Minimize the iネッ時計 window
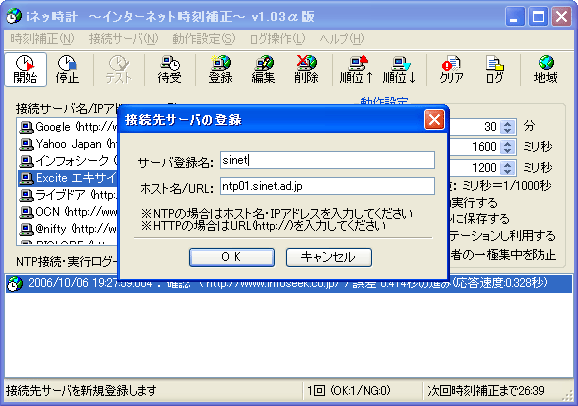The width and height of the screenshot is (578, 406). point(515,17)
